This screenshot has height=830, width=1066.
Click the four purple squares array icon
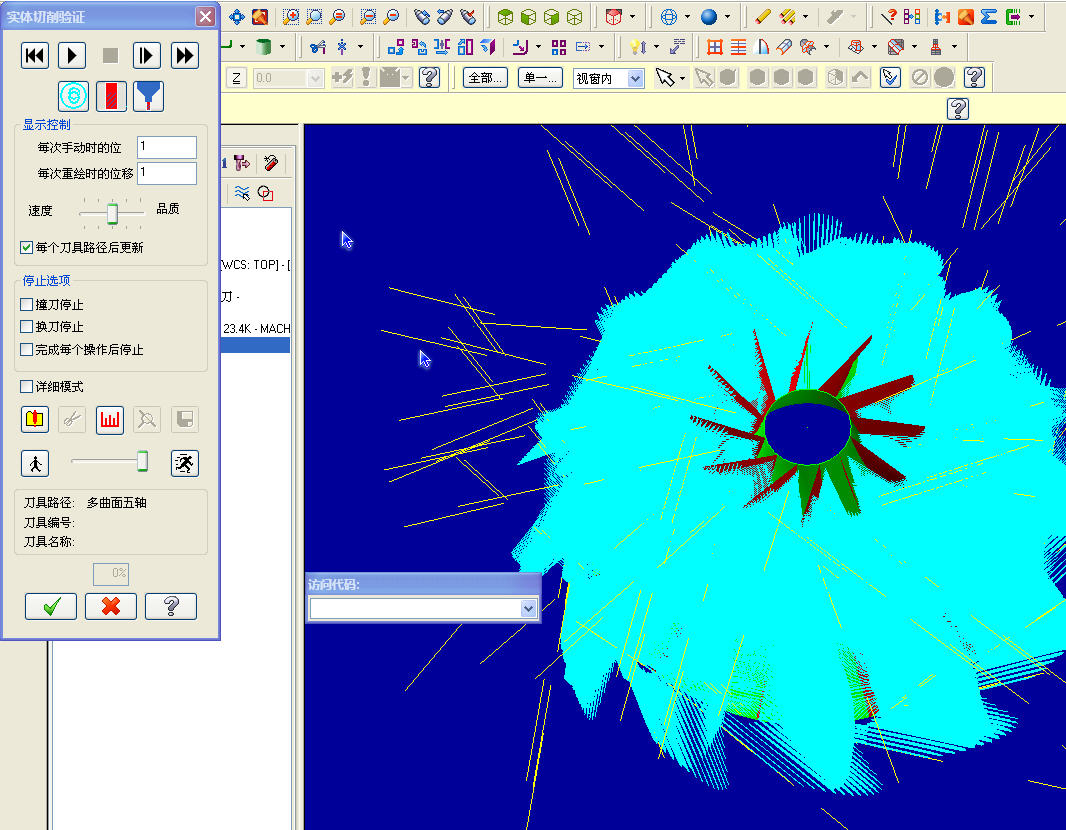(559, 46)
